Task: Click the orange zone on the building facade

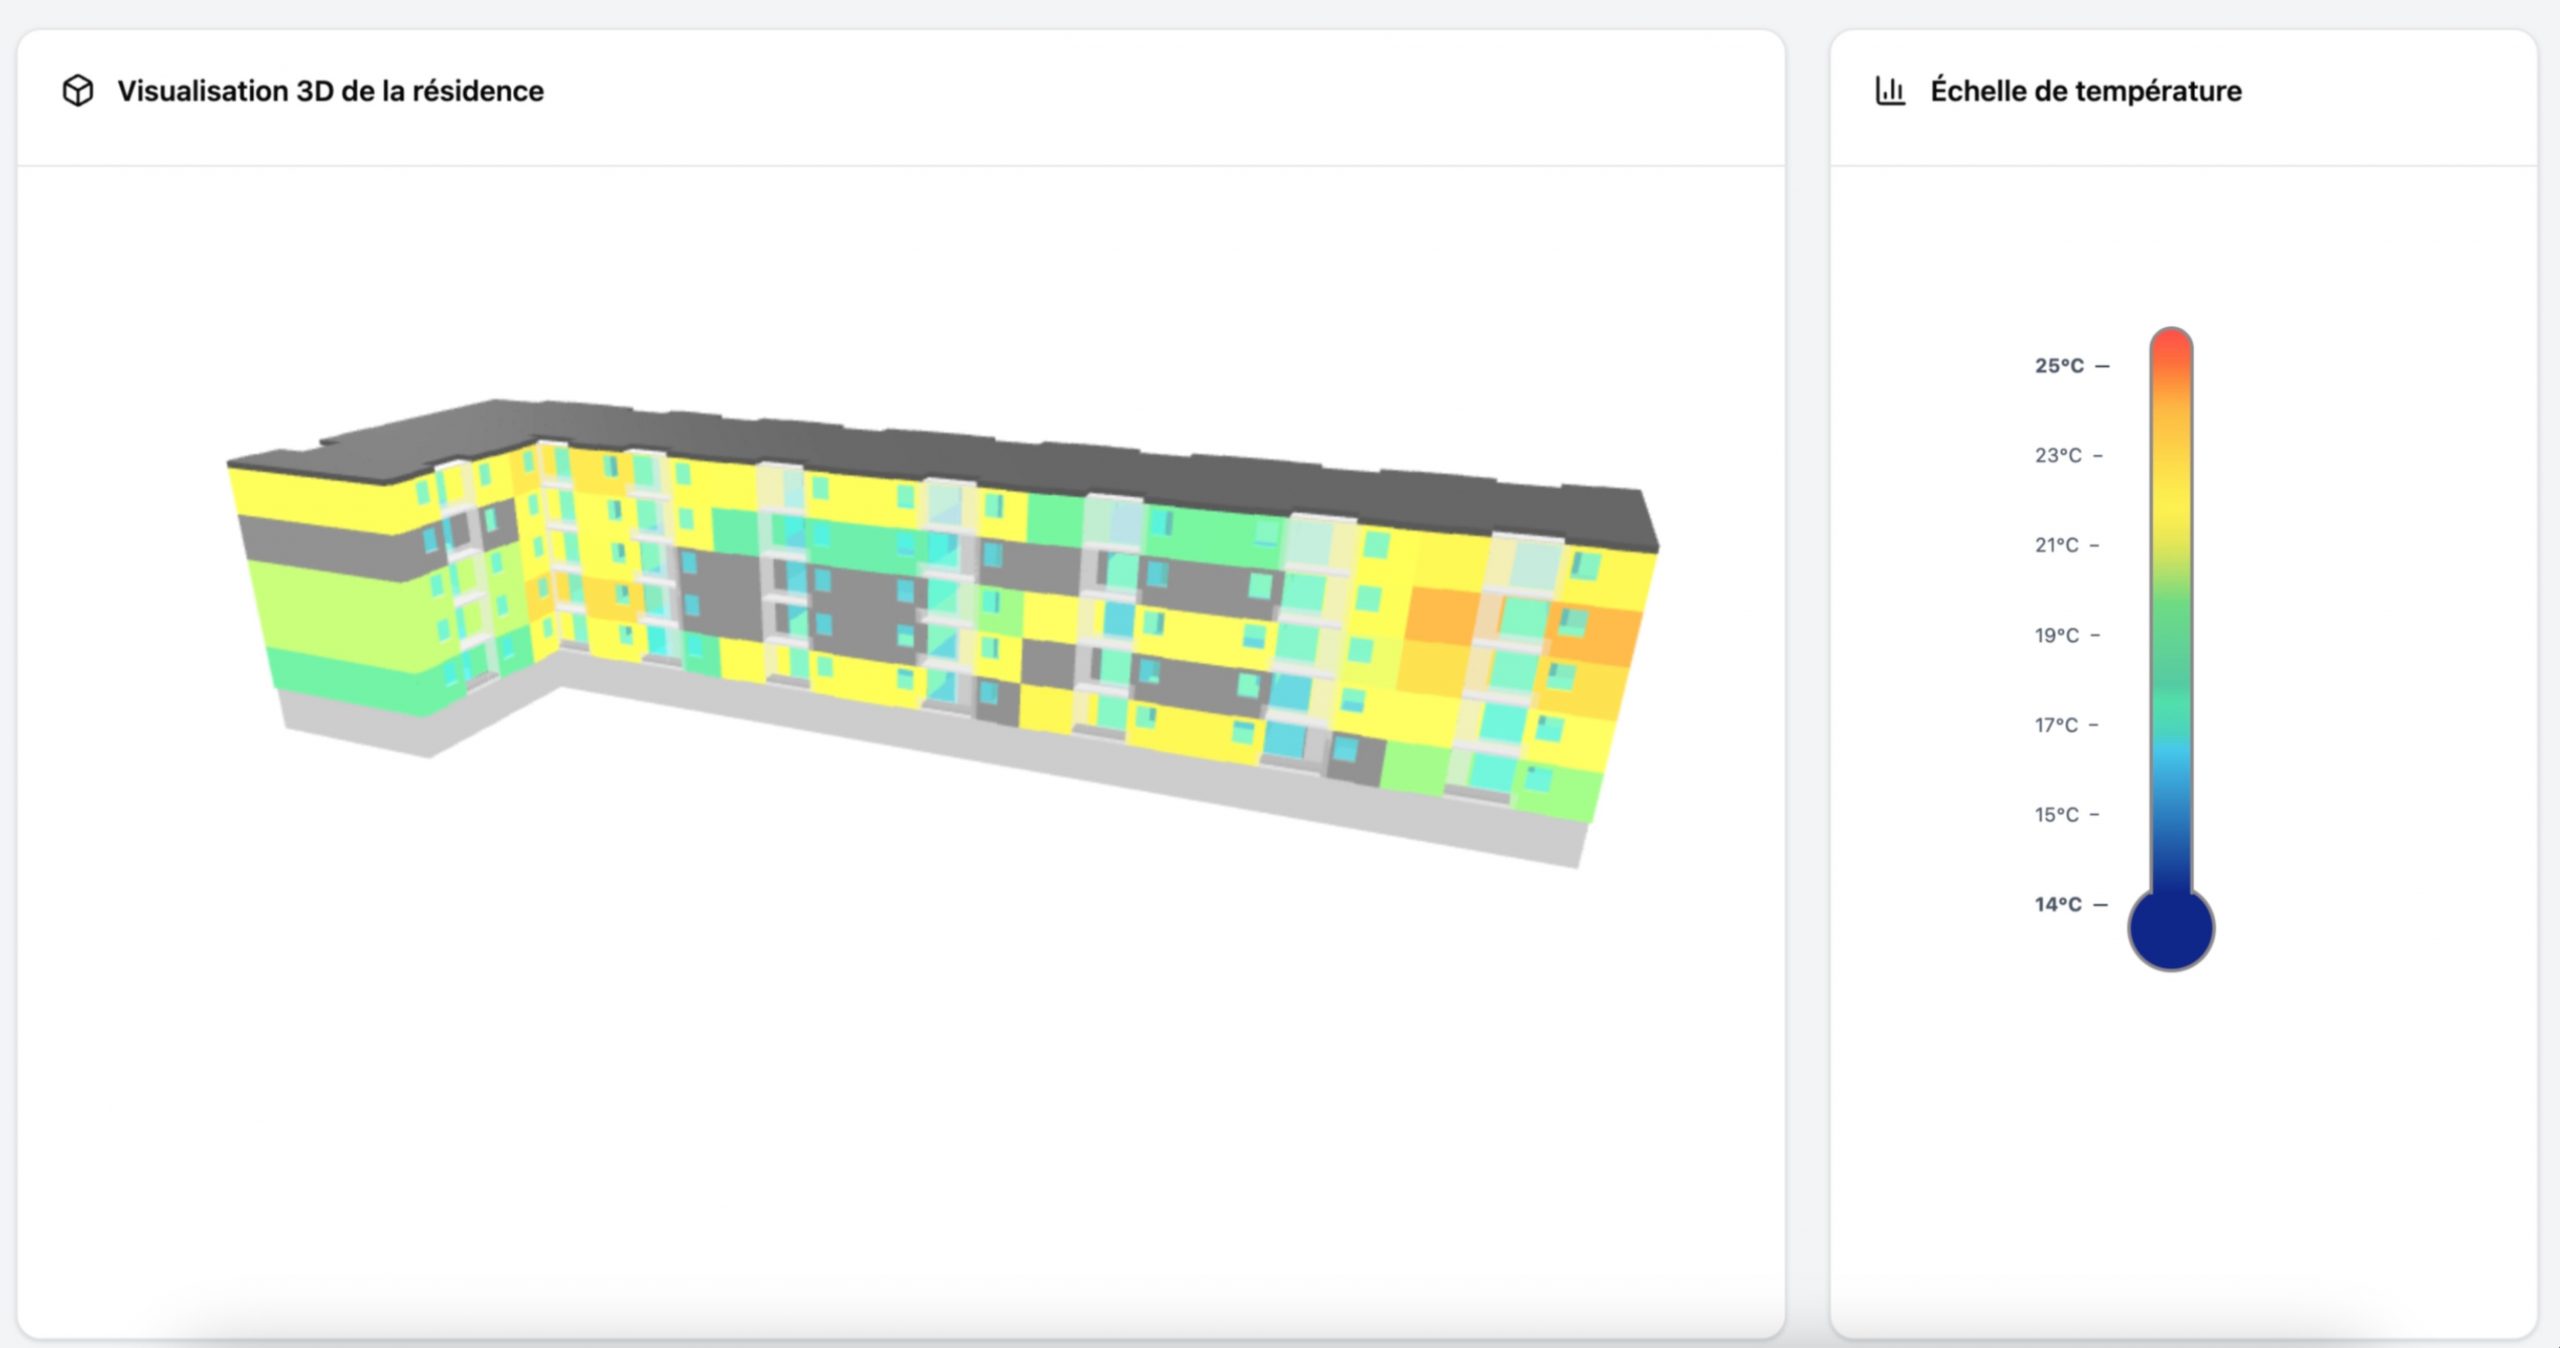Action: coord(1442,615)
